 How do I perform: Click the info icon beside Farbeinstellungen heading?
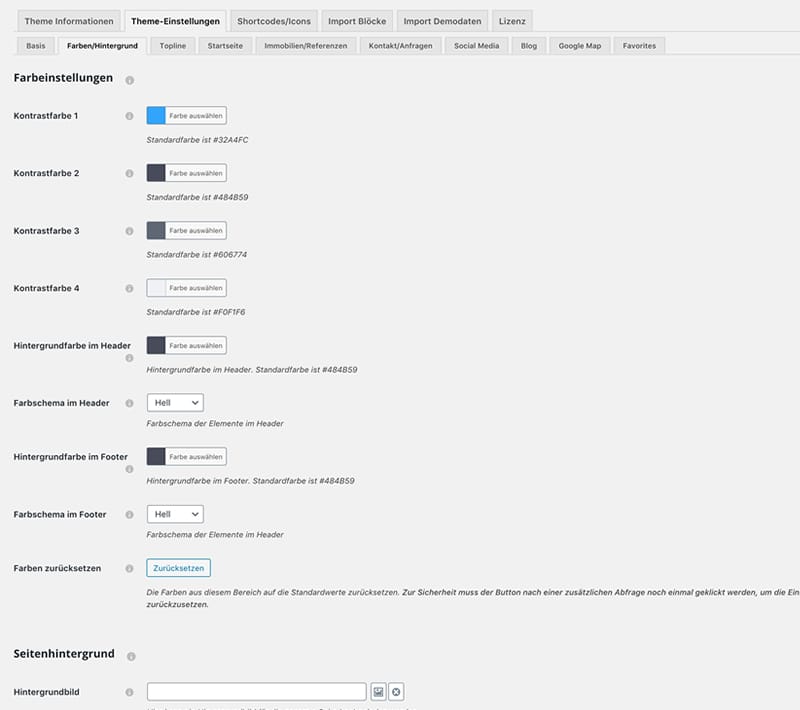point(130,79)
